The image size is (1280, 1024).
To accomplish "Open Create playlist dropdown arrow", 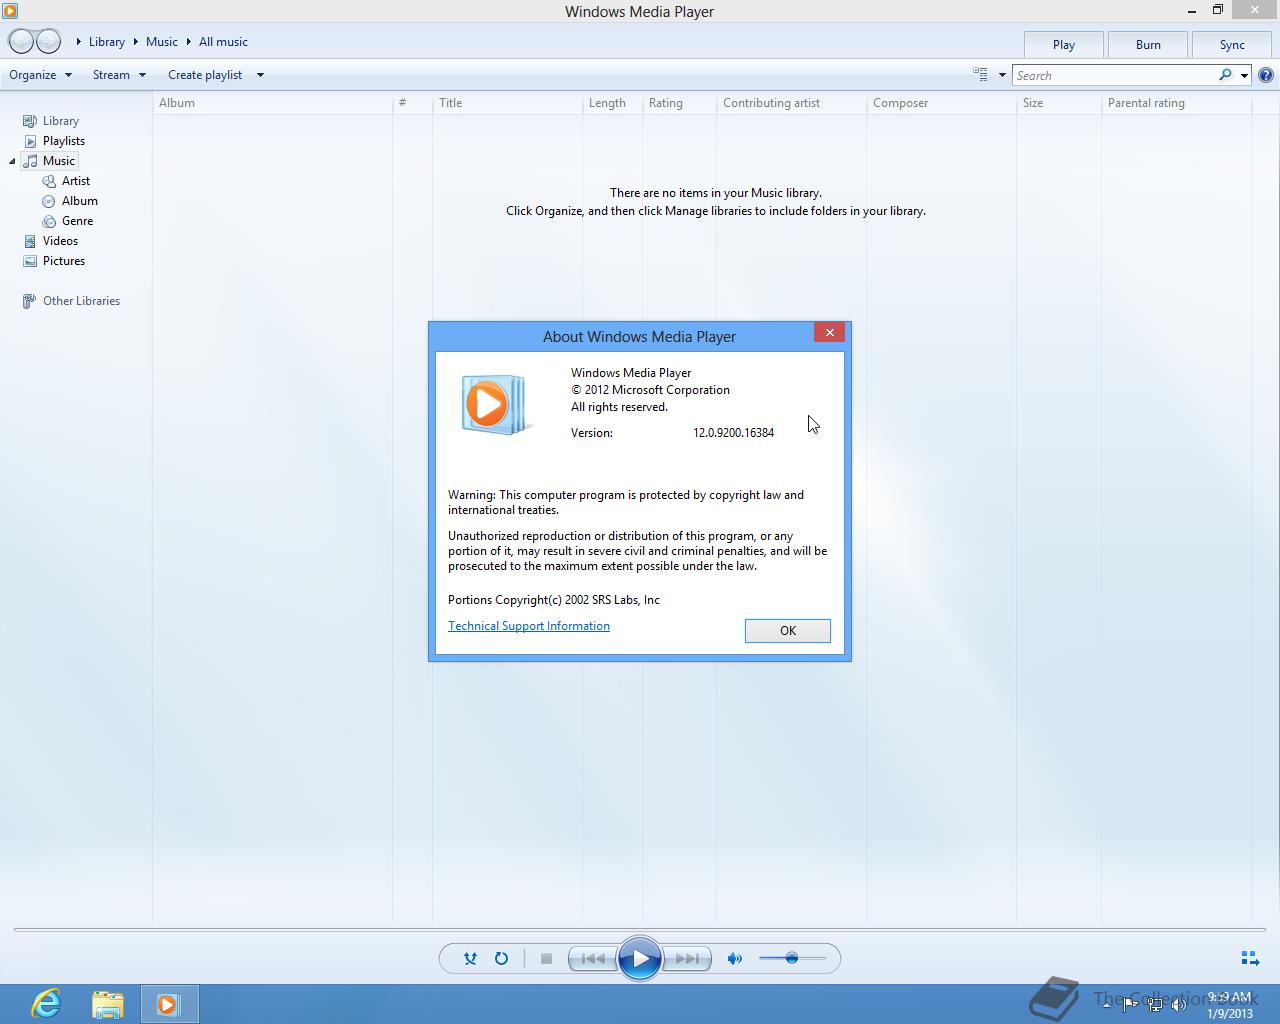I will 260,75.
